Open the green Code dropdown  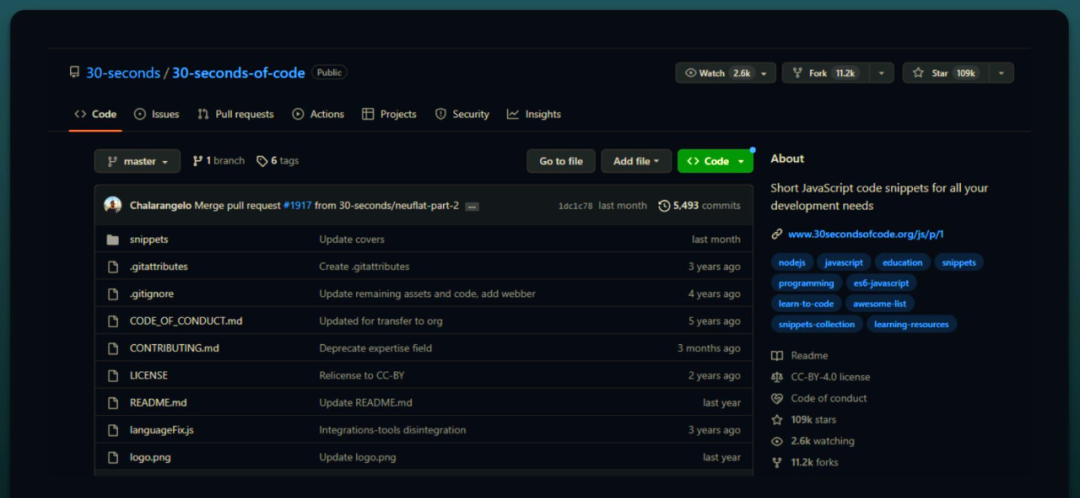coord(715,161)
